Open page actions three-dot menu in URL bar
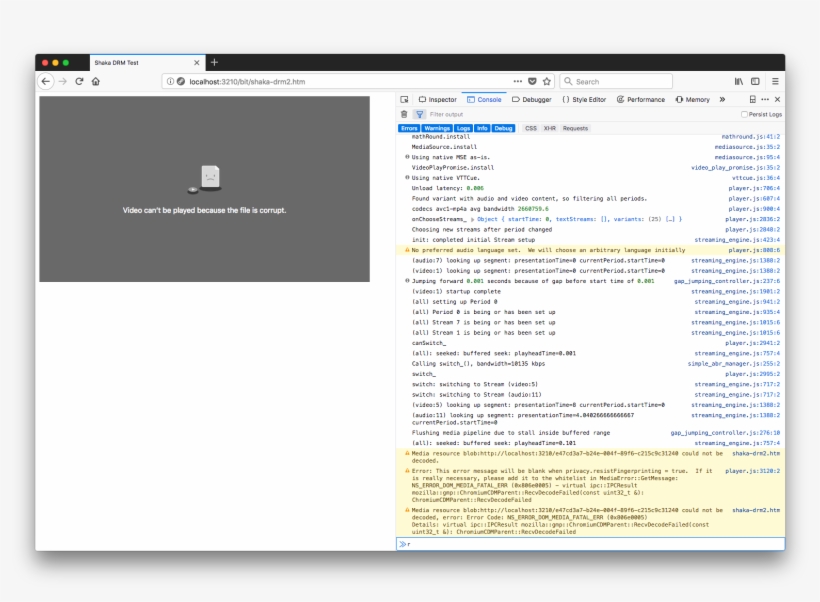 [517, 81]
